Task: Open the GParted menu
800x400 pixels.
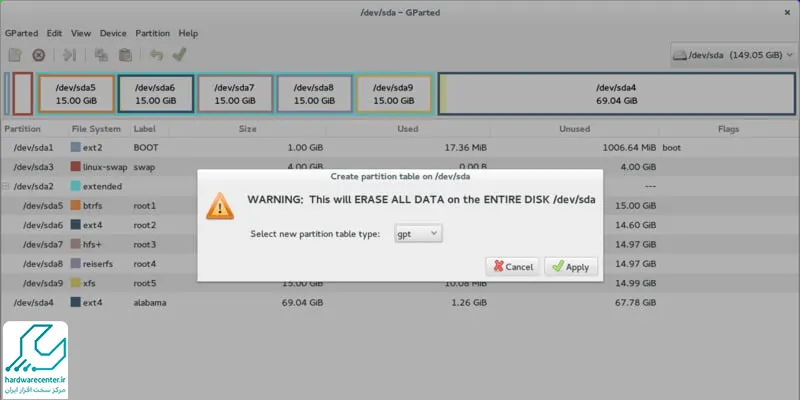Action: click(21, 33)
